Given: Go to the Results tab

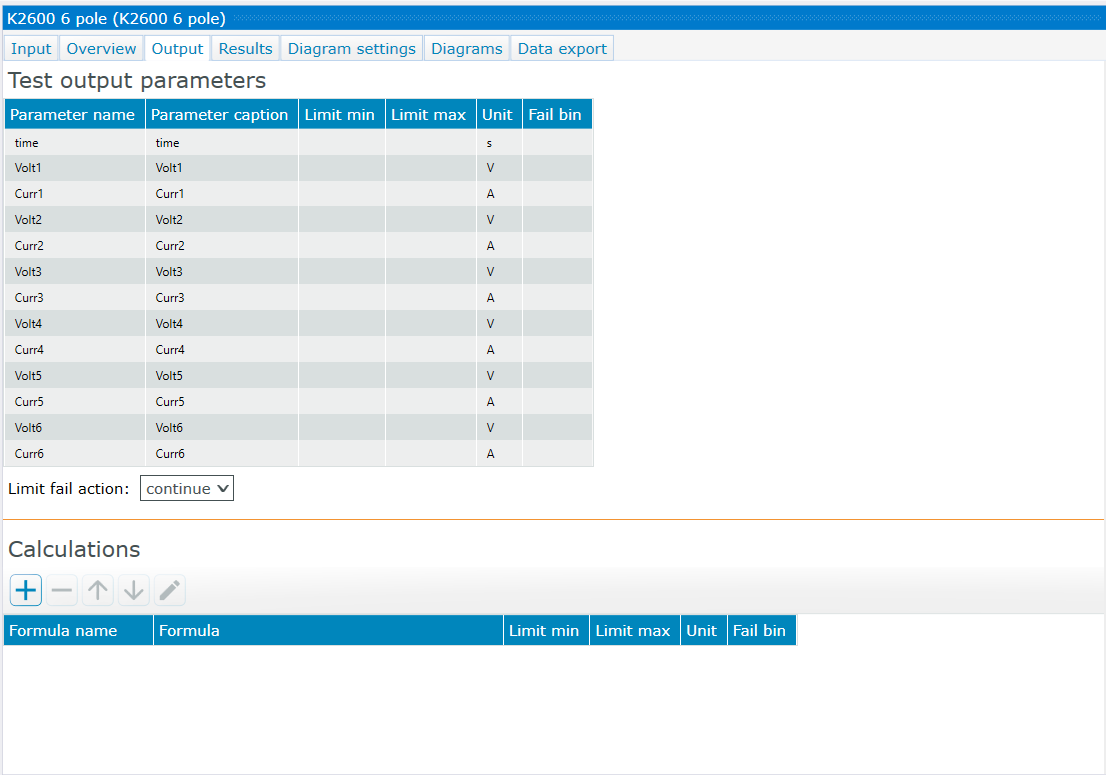Looking at the screenshot, I should coord(245,49).
